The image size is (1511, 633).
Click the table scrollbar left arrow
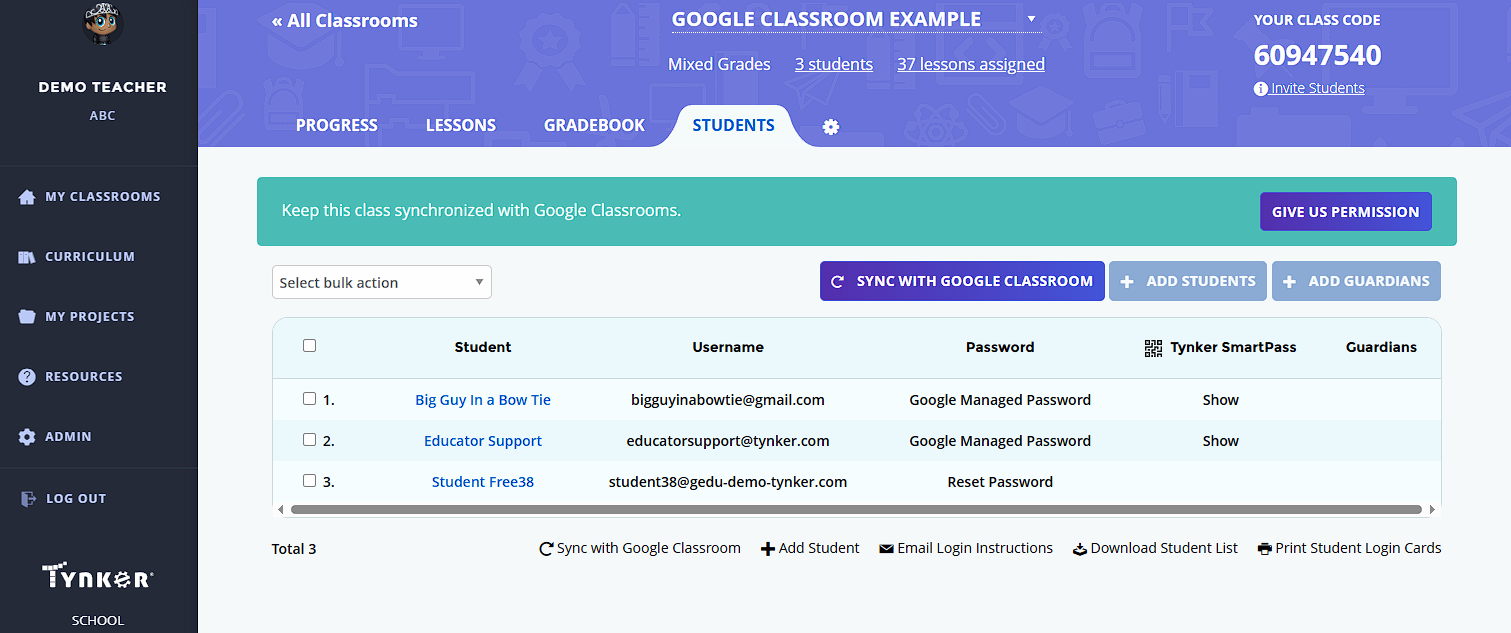click(x=281, y=509)
